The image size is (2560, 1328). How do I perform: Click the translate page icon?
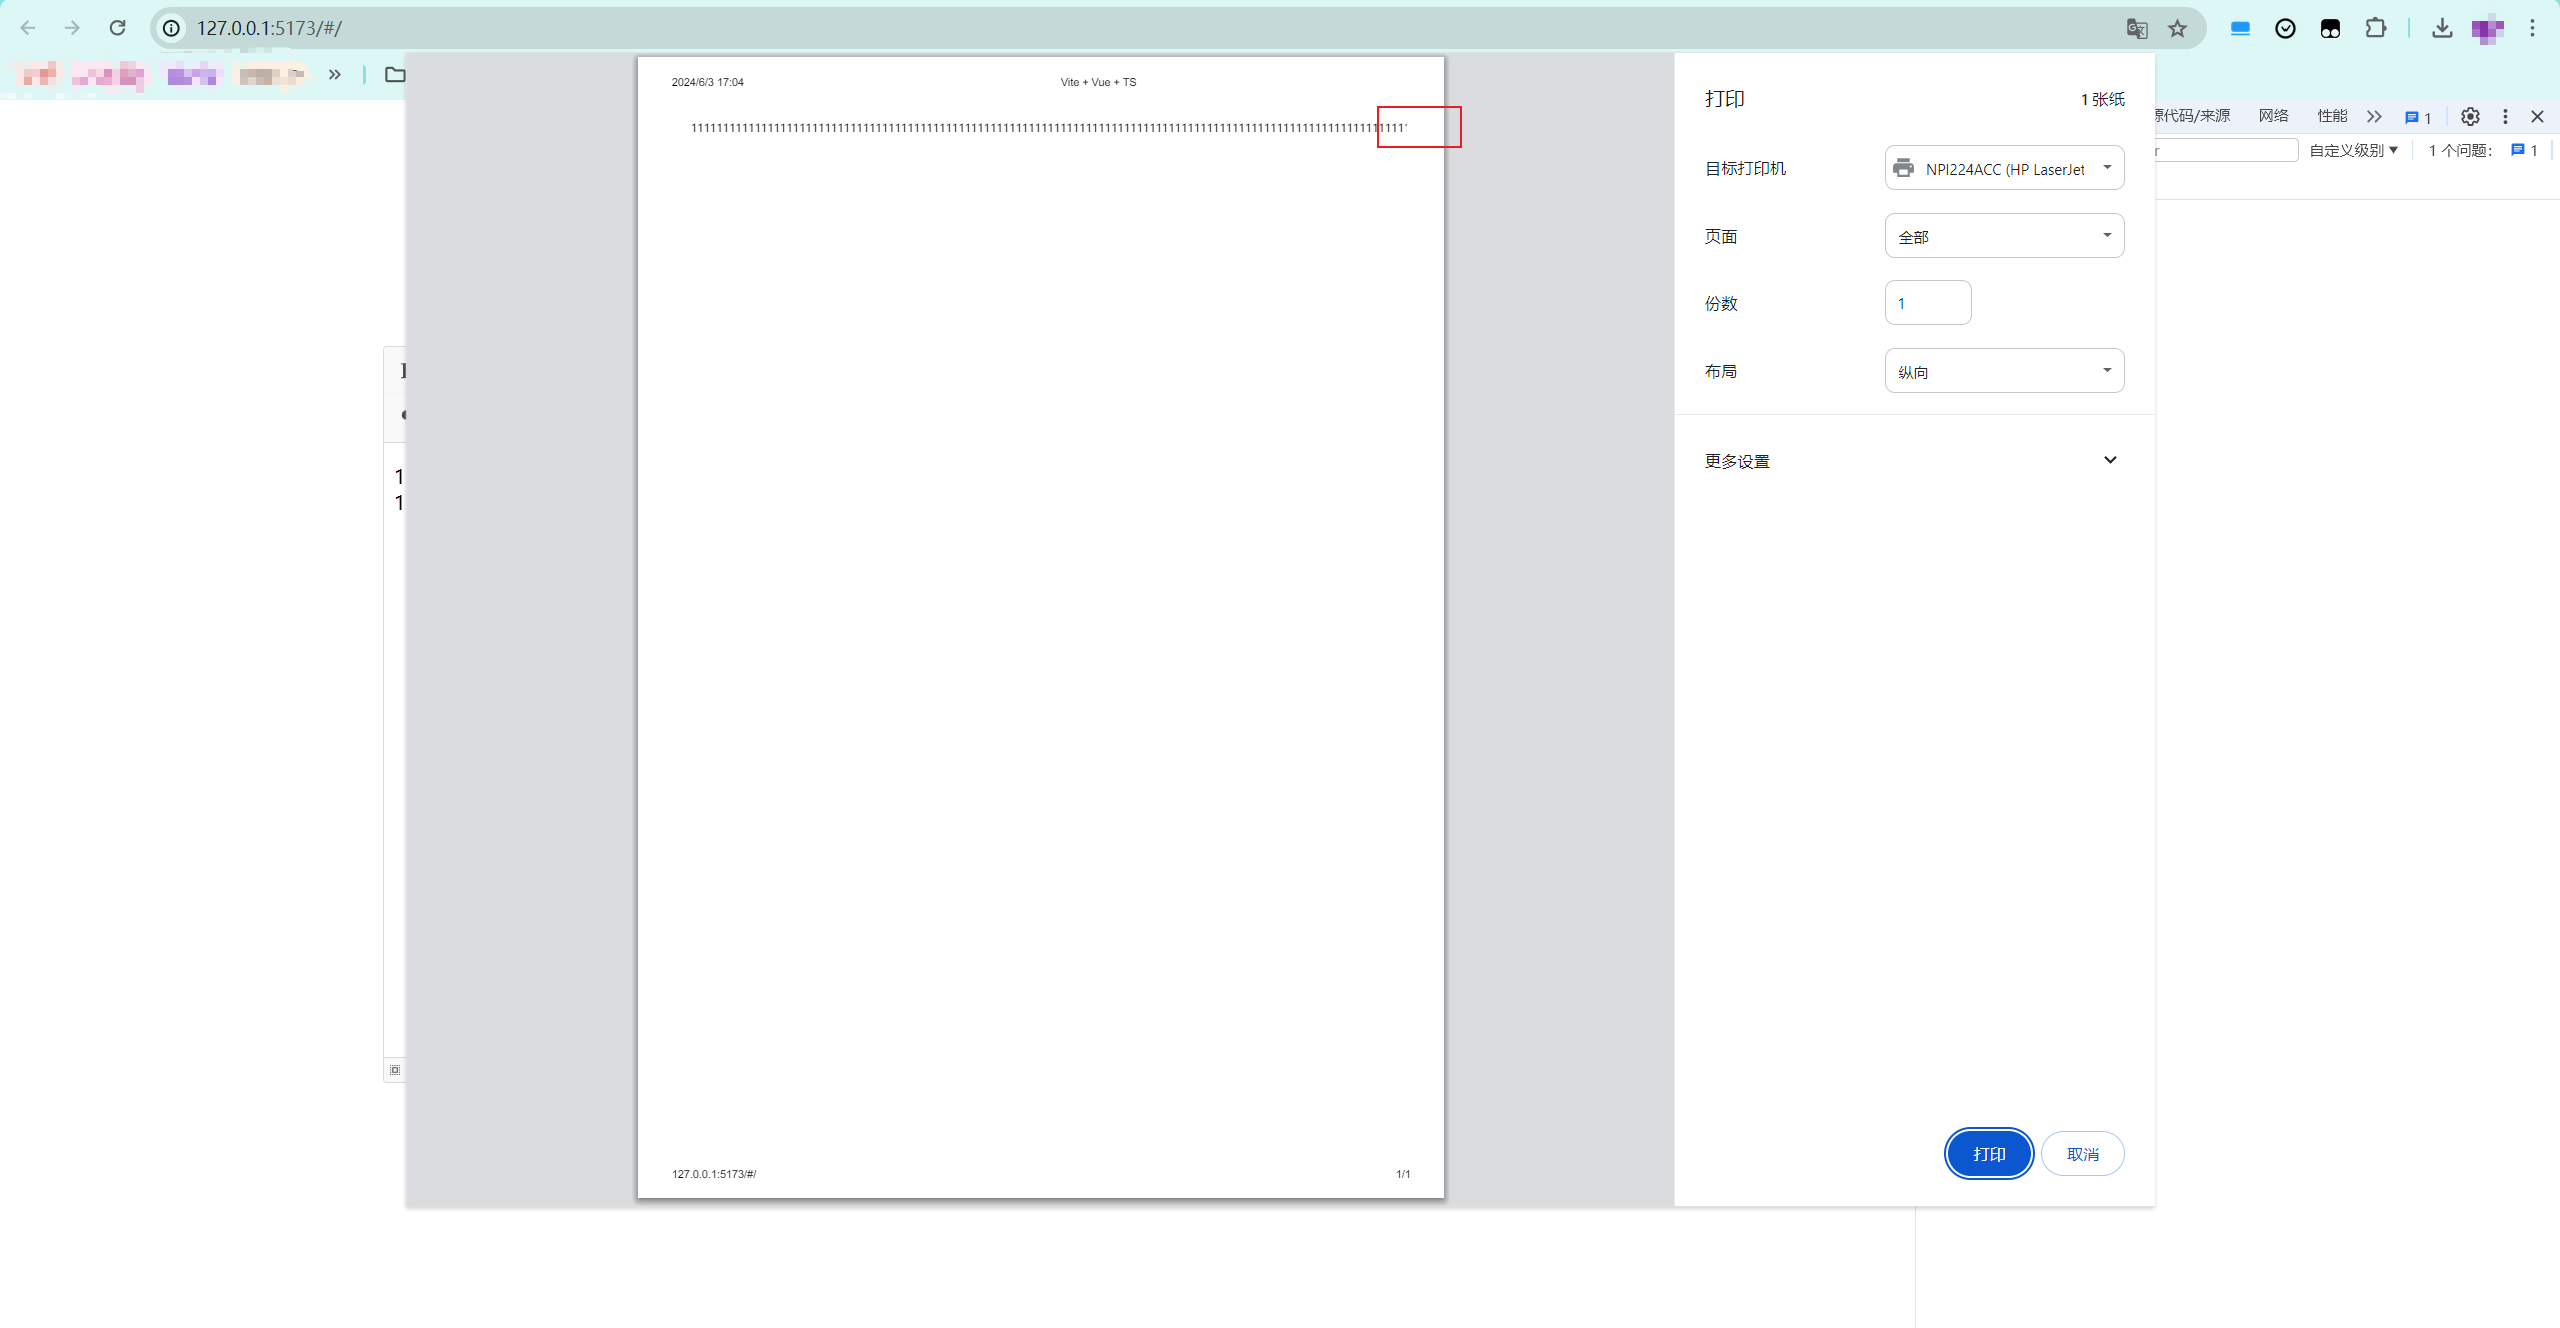click(2136, 28)
